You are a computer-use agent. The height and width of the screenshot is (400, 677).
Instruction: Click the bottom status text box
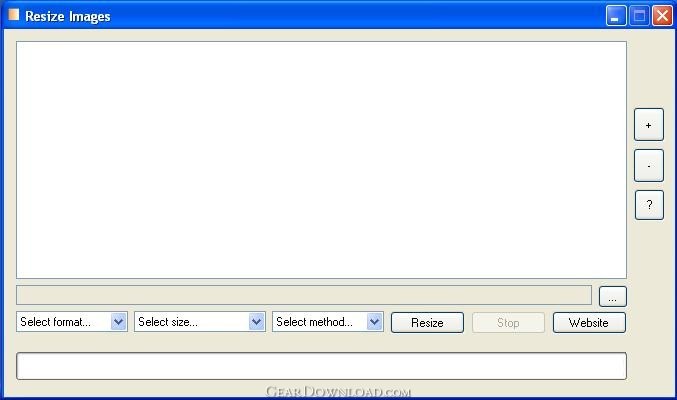click(321, 366)
